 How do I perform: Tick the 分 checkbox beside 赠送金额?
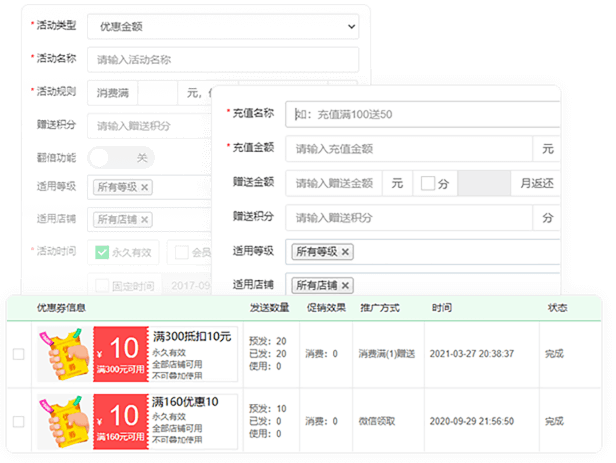pos(428,183)
